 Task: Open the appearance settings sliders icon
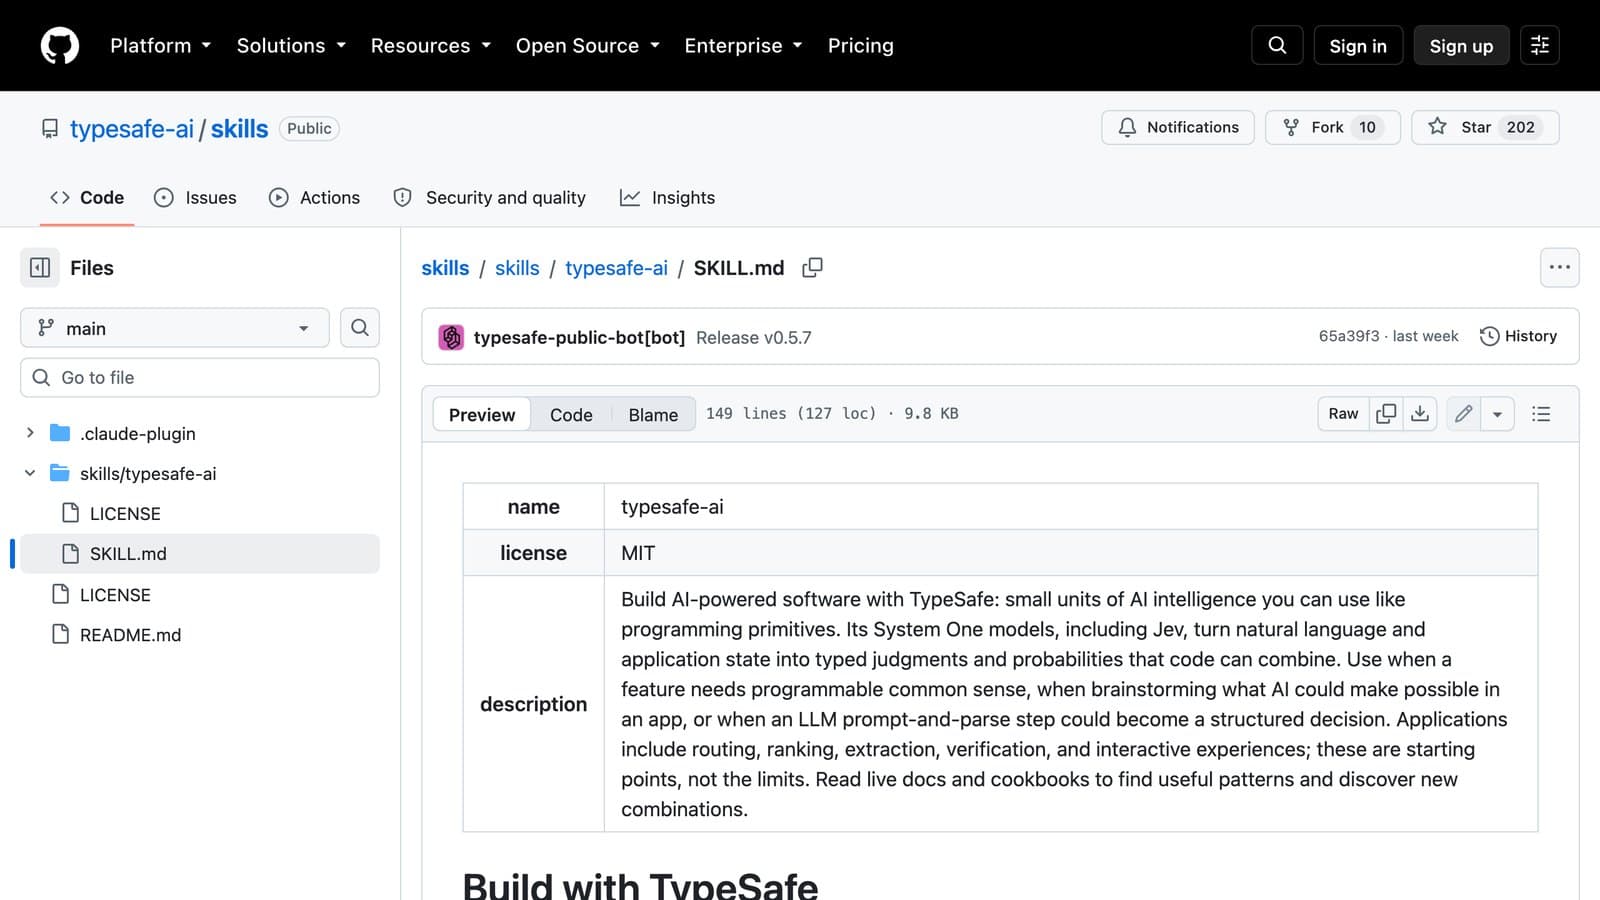[1540, 46]
